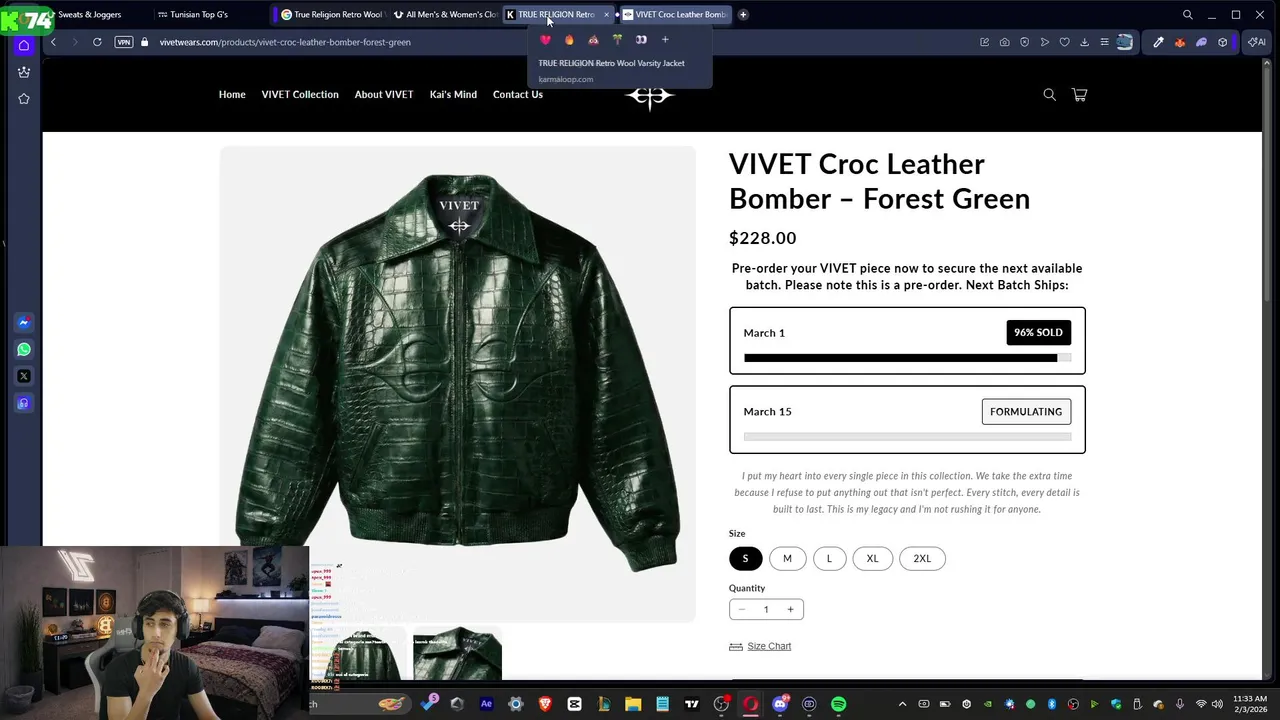Increase quantity with the plus button
Image resolution: width=1280 pixels, height=720 pixels.
pyautogui.click(x=790, y=609)
